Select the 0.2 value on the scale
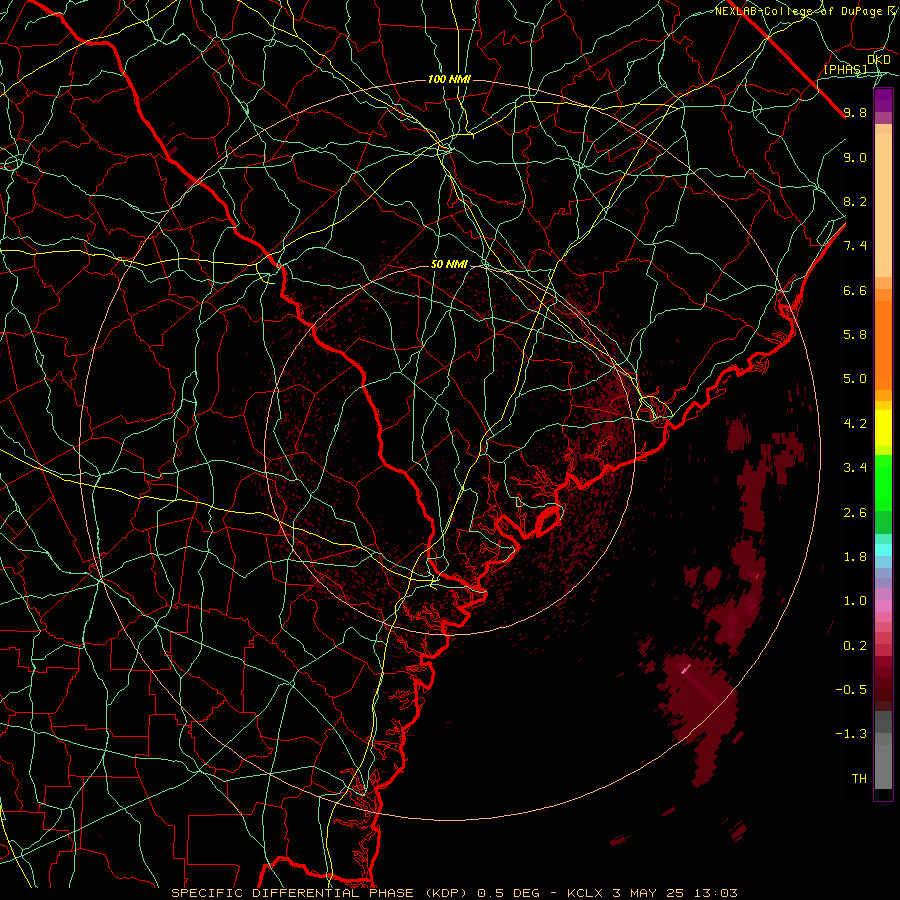The height and width of the screenshot is (900, 900). 855,646
